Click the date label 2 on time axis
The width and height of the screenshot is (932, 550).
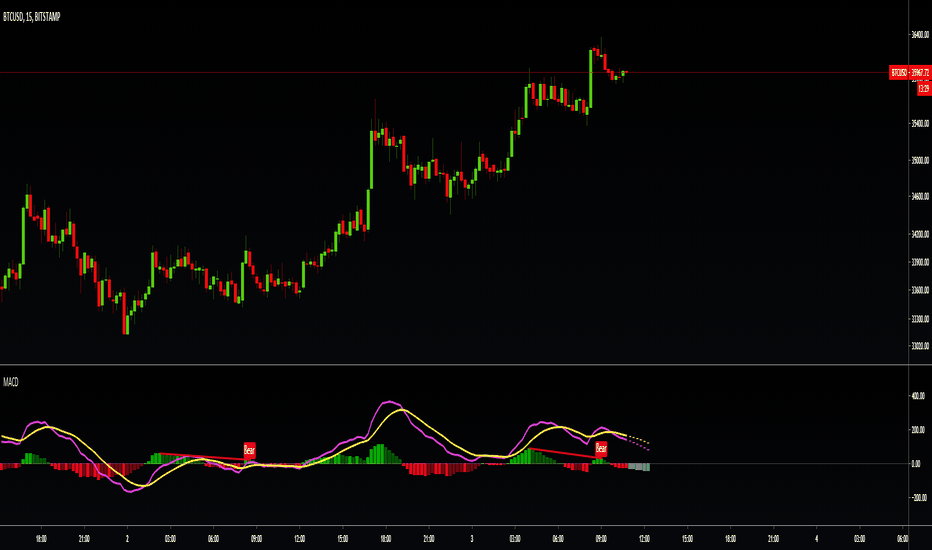[127, 539]
